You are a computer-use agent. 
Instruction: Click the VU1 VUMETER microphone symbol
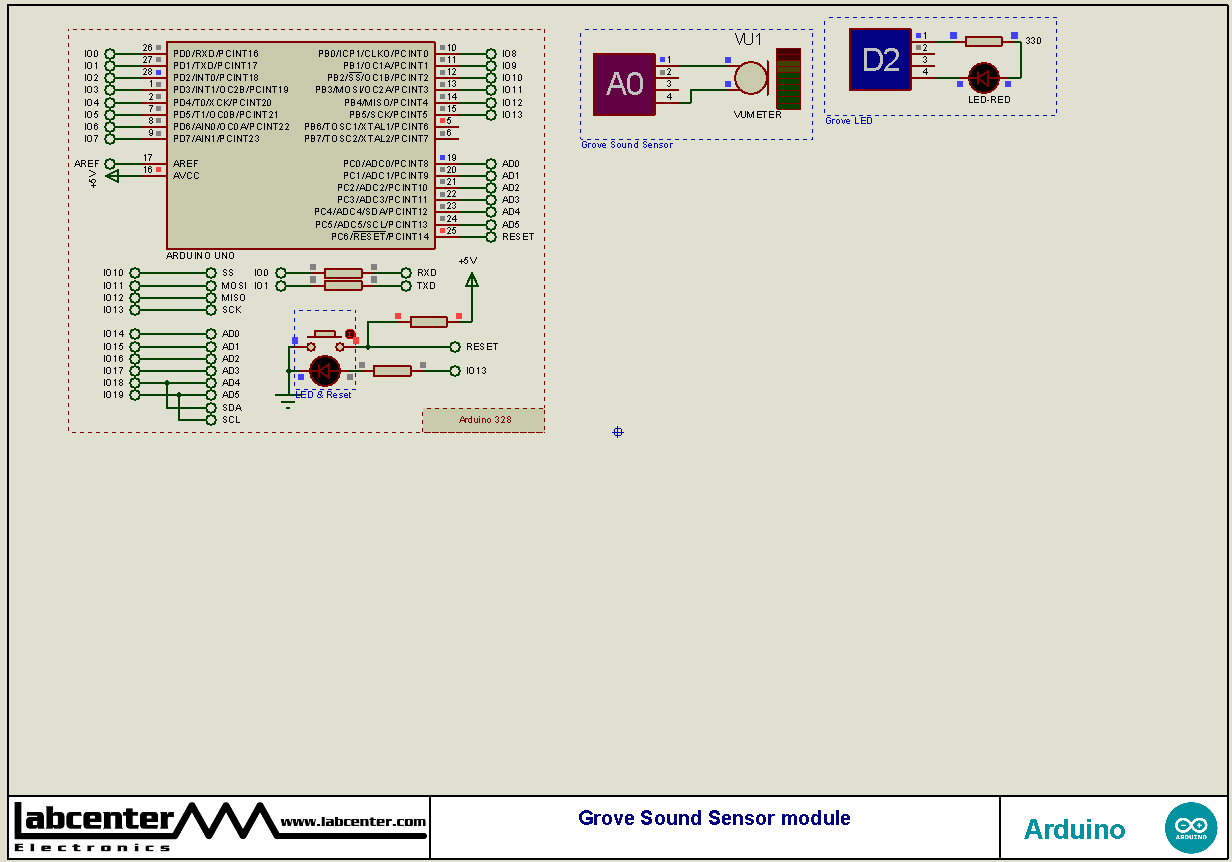point(749,76)
